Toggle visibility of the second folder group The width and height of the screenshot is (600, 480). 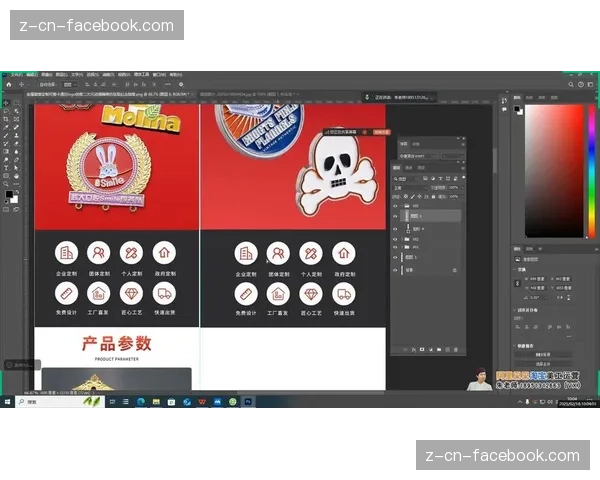pyautogui.click(x=395, y=239)
